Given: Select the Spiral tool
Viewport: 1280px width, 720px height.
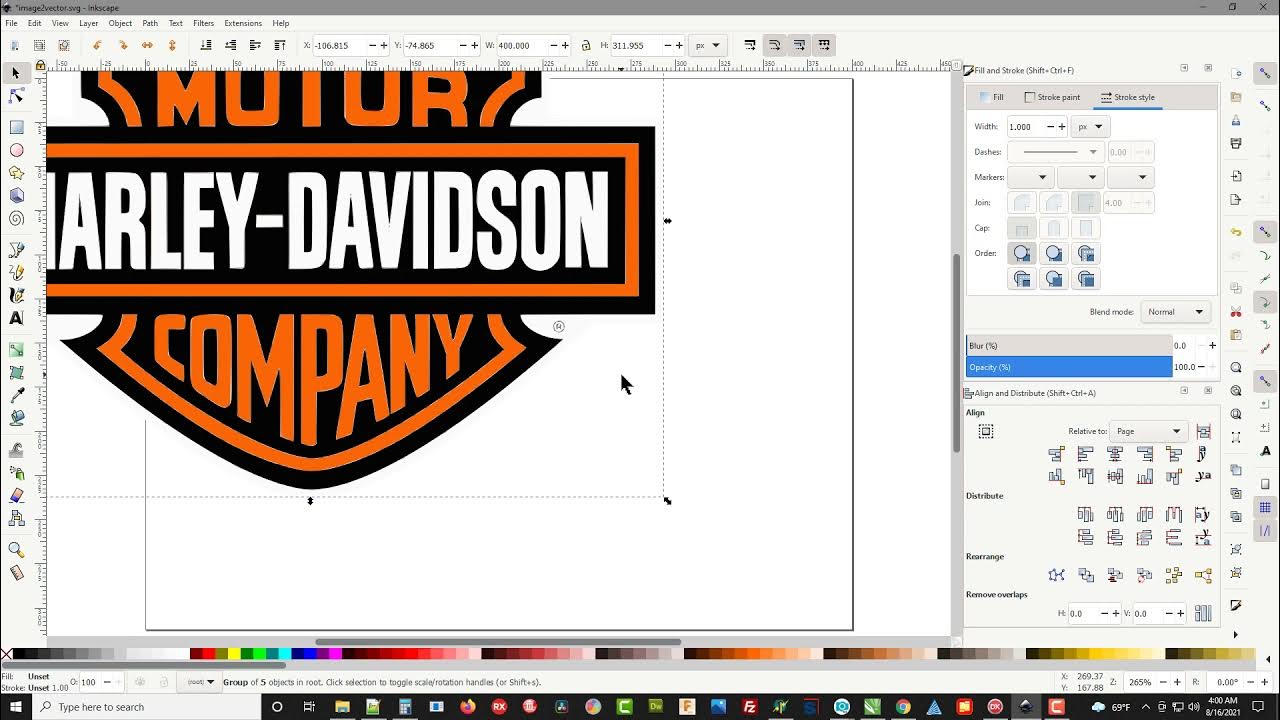Looking at the screenshot, I should (x=16, y=219).
